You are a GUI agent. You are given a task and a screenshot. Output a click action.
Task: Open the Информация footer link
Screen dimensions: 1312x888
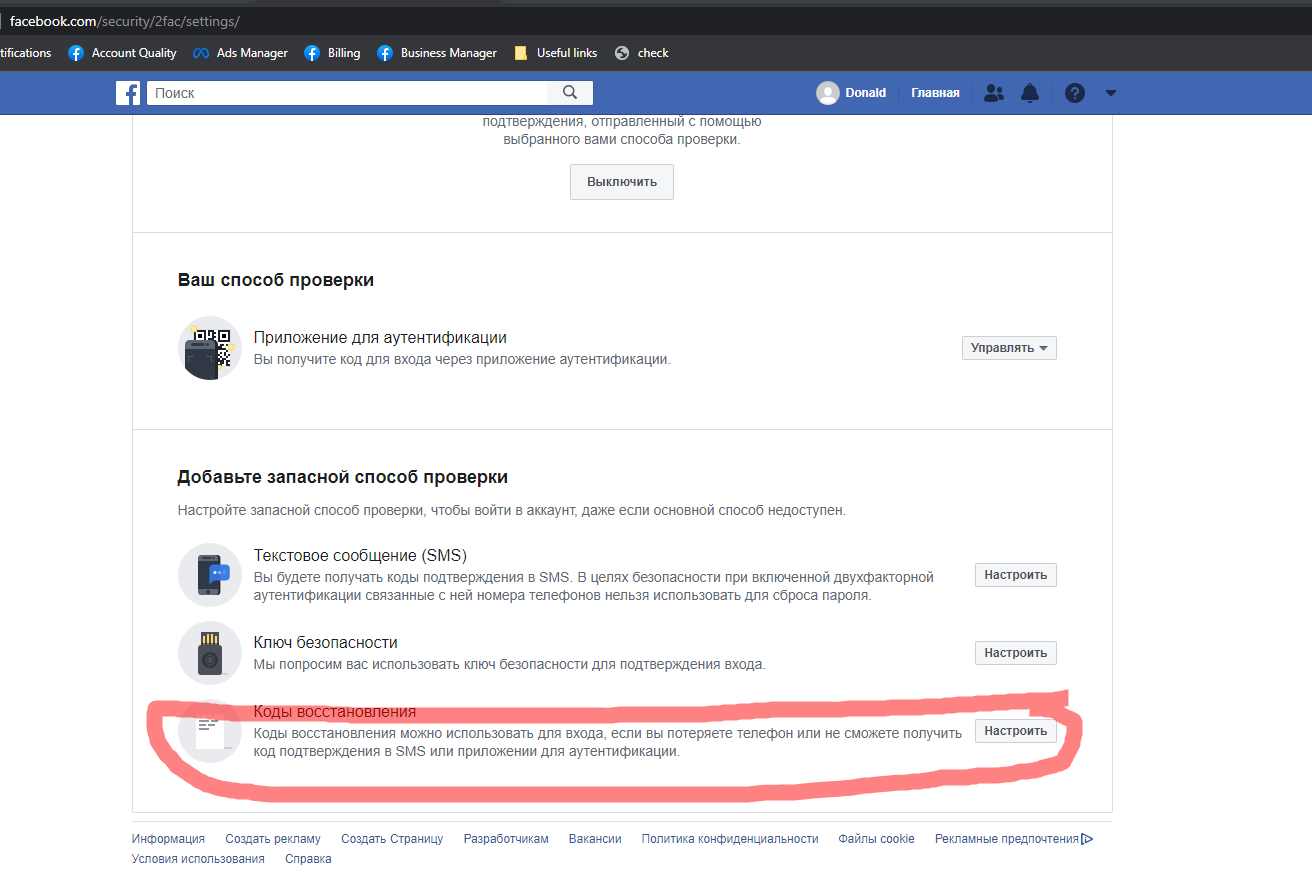pos(168,839)
